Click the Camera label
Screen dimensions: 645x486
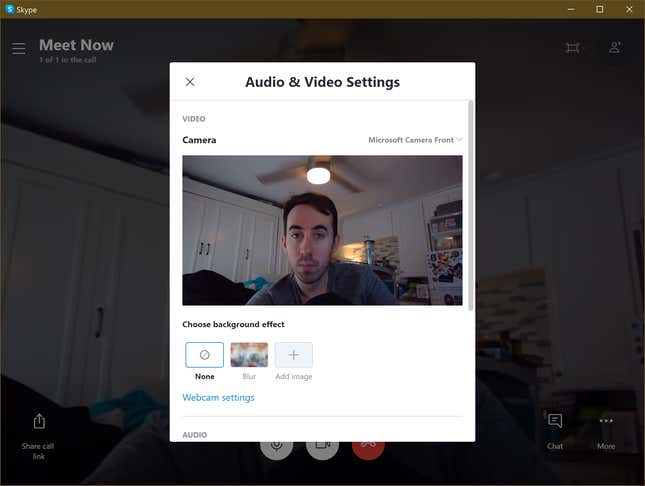click(199, 140)
